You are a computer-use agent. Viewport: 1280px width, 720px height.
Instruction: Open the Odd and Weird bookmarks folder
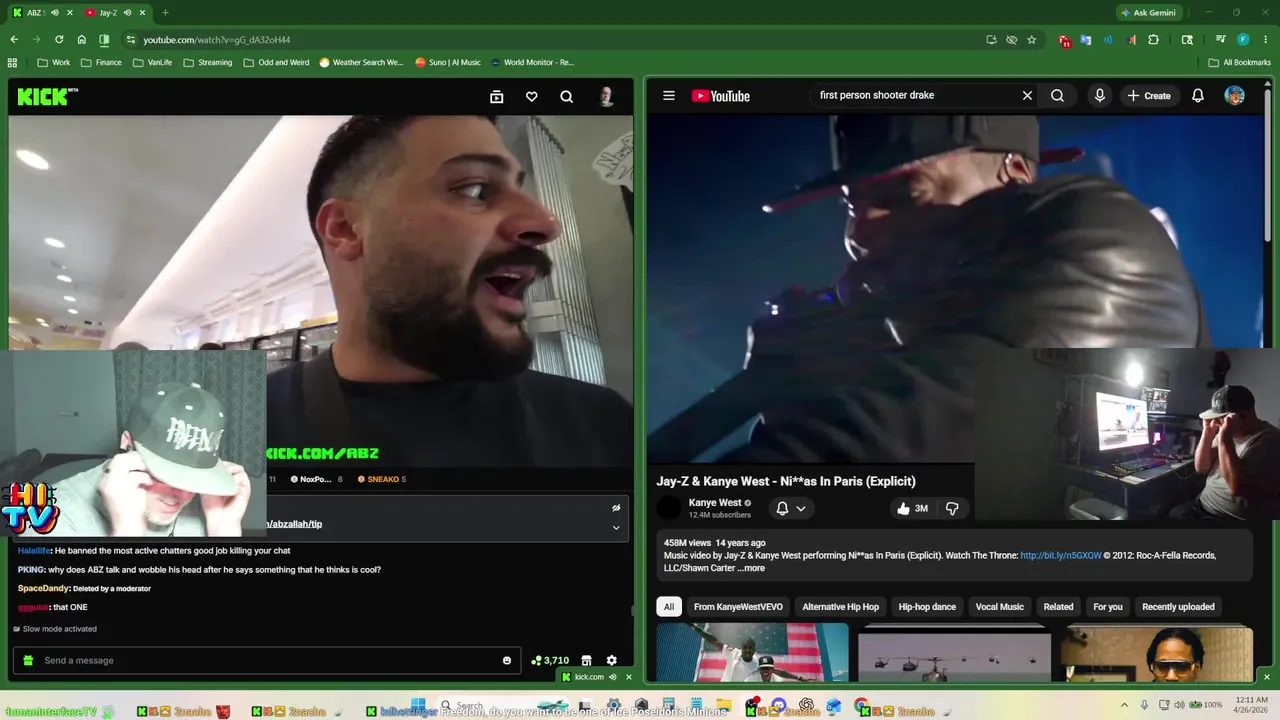pos(277,62)
